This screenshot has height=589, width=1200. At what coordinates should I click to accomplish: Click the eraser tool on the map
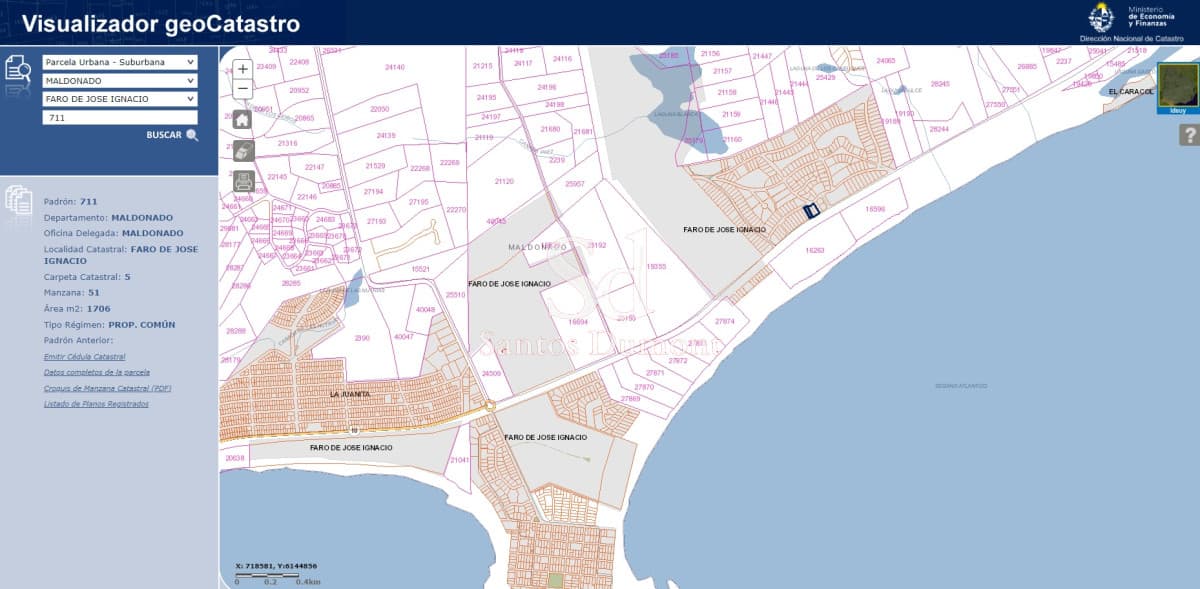pyautogui.click(x=243, y=151)
